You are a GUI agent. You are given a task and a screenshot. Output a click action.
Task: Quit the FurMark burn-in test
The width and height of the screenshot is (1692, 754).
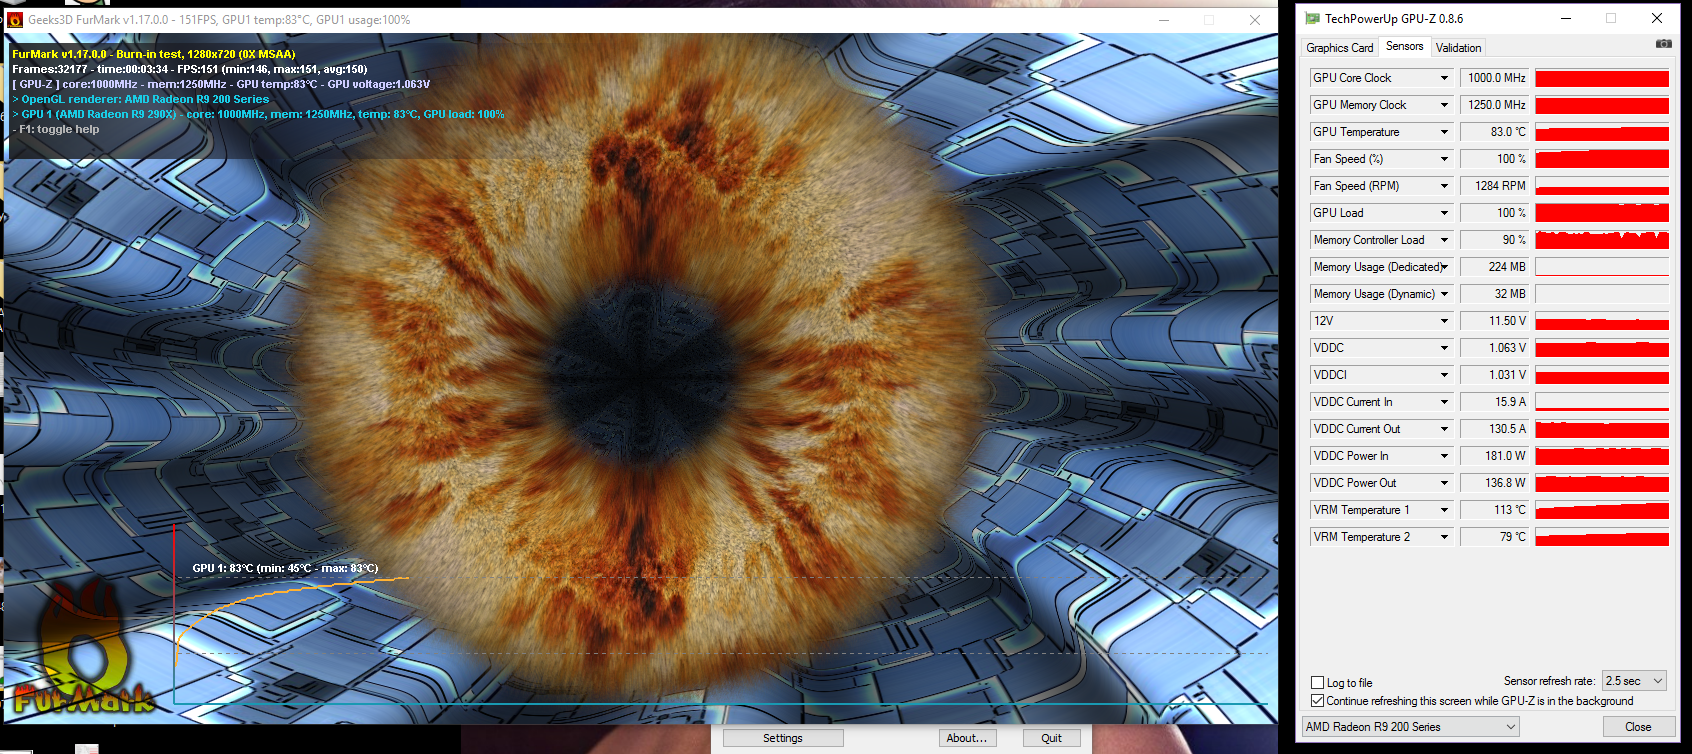pos(1051,738)
